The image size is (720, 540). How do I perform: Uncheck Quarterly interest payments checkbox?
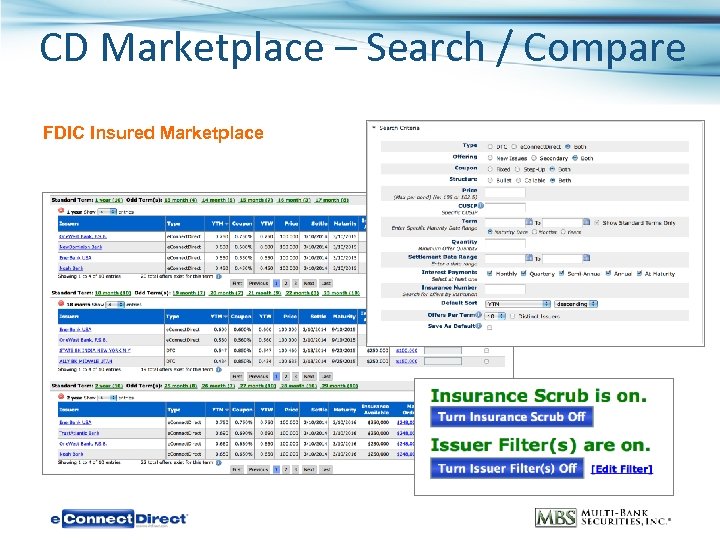(x=523, y=273)
